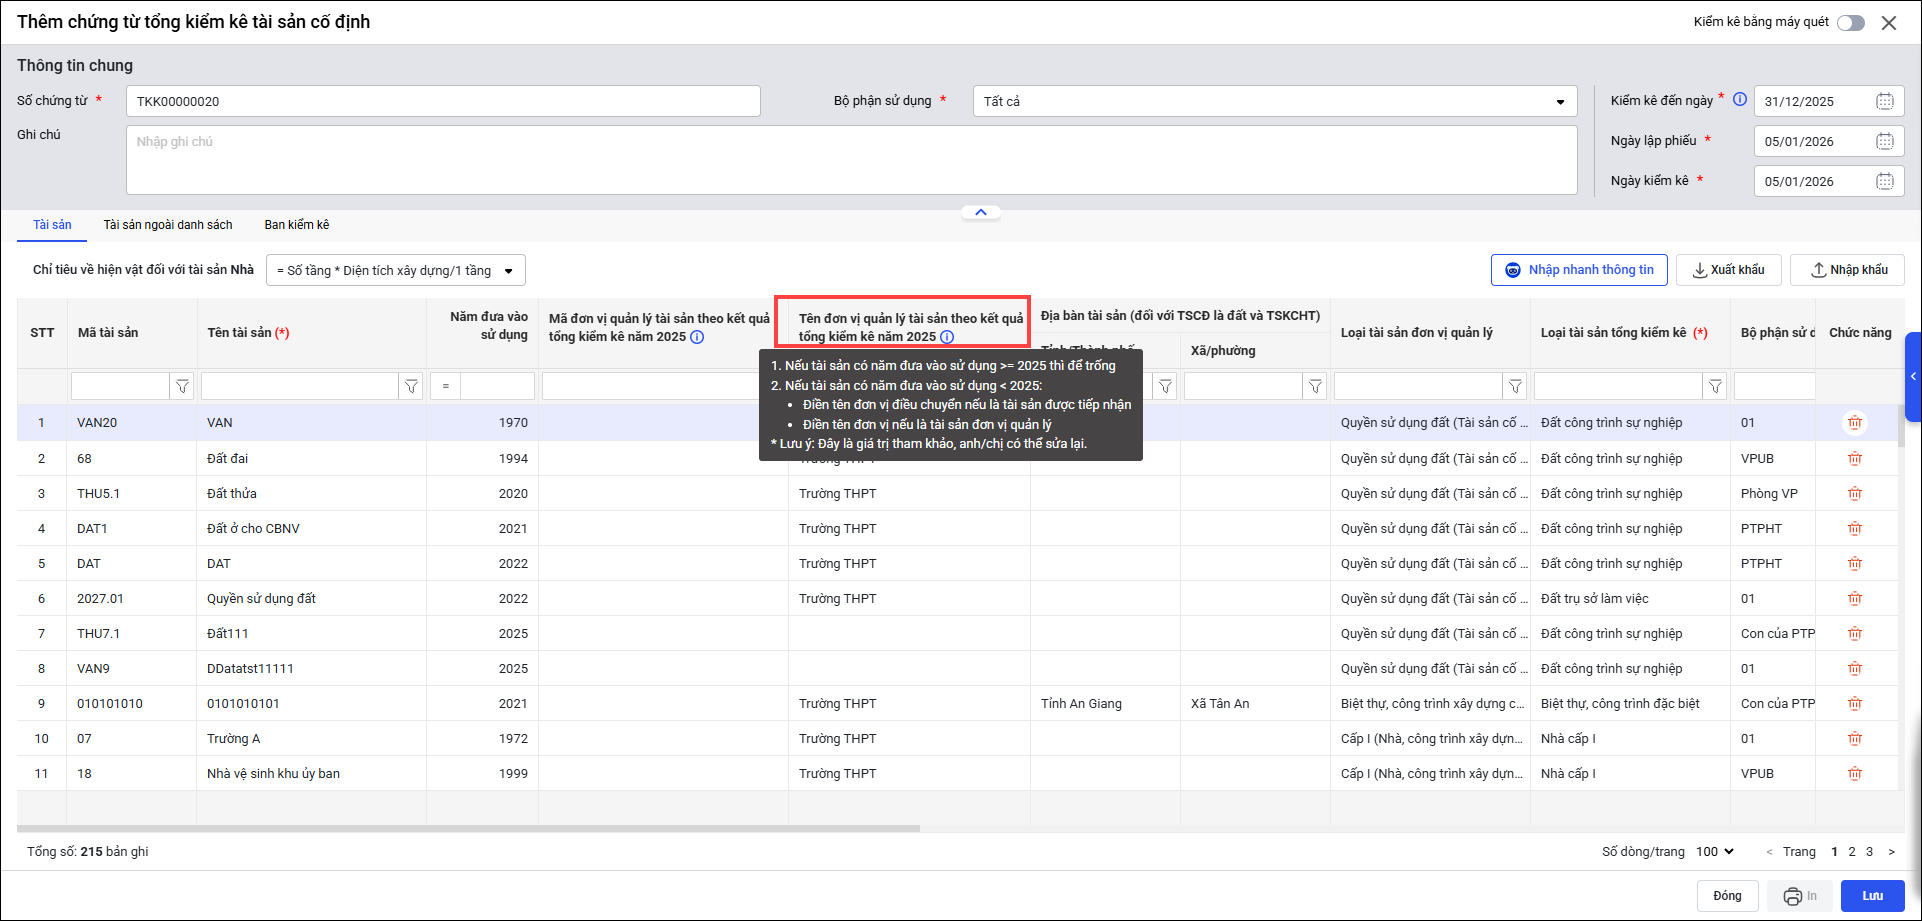
Task: Open calendar picker for Ngày kiểm kê
Action: (x=1884, y=181)
